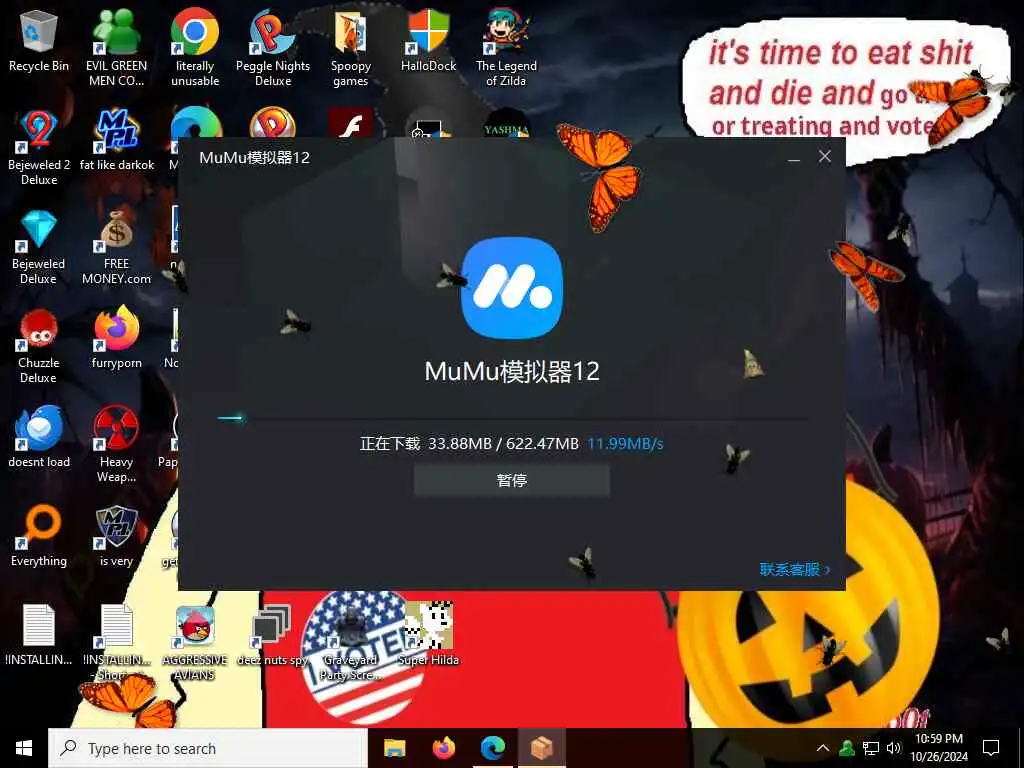Image resolution: width=1024 pixels, height=768 pixels.
Task: Click the taskbar search box
Action: point(208,748)
